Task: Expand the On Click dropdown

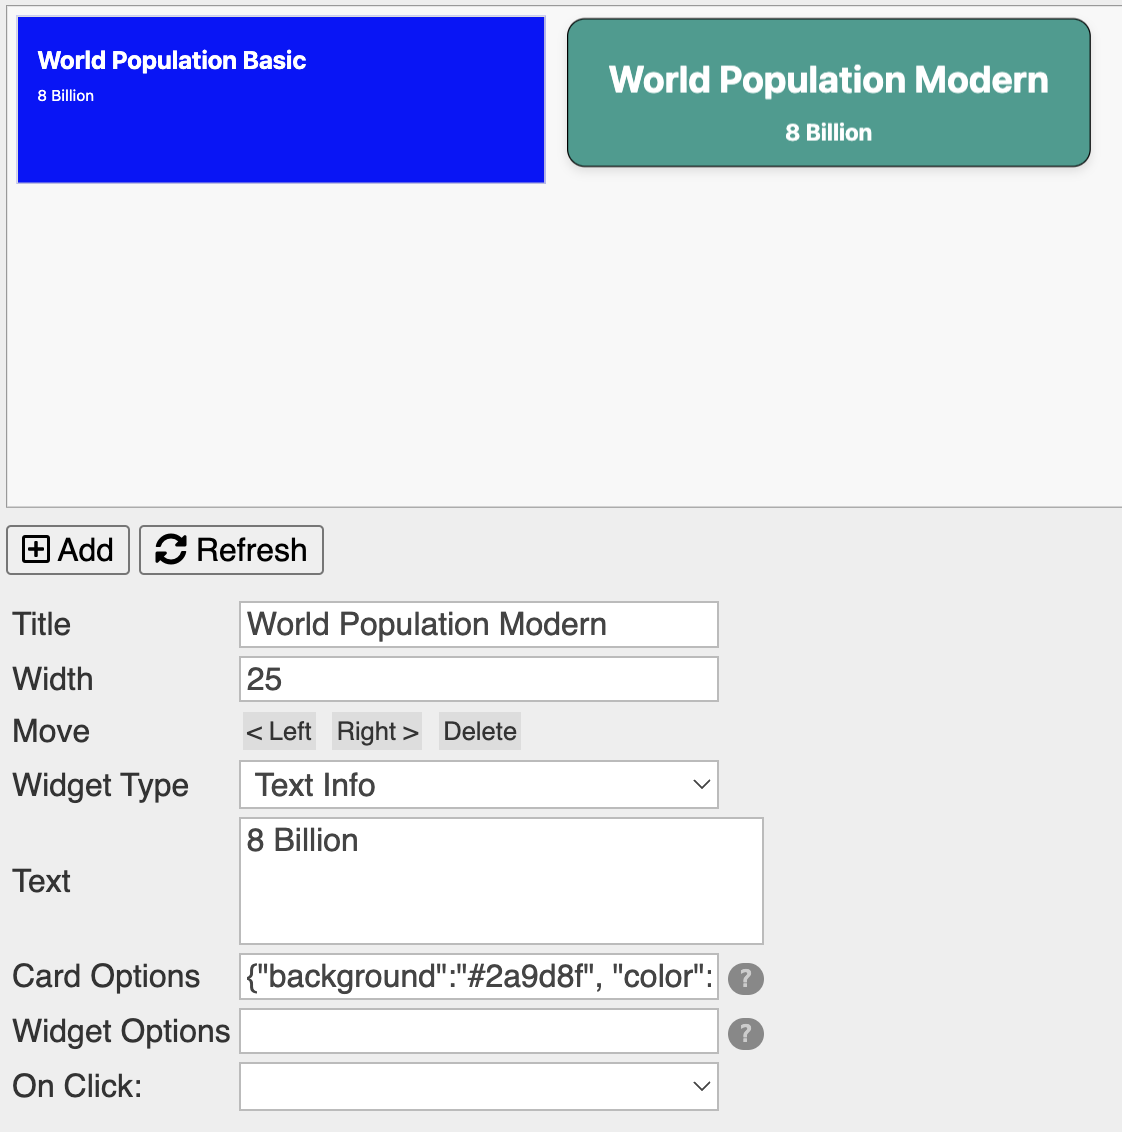Action: (x=479, y=1086)
